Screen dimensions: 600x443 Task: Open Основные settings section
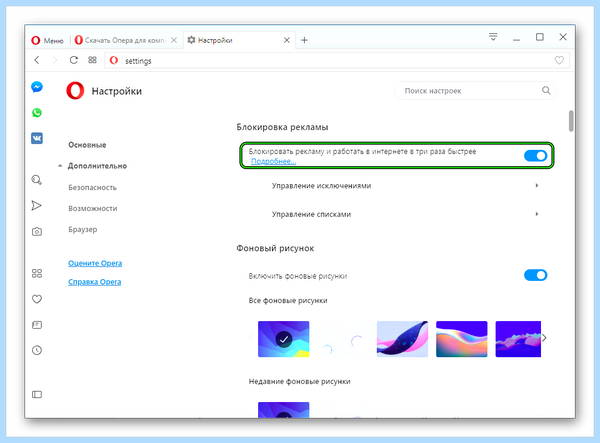click(x=87, y=145)
